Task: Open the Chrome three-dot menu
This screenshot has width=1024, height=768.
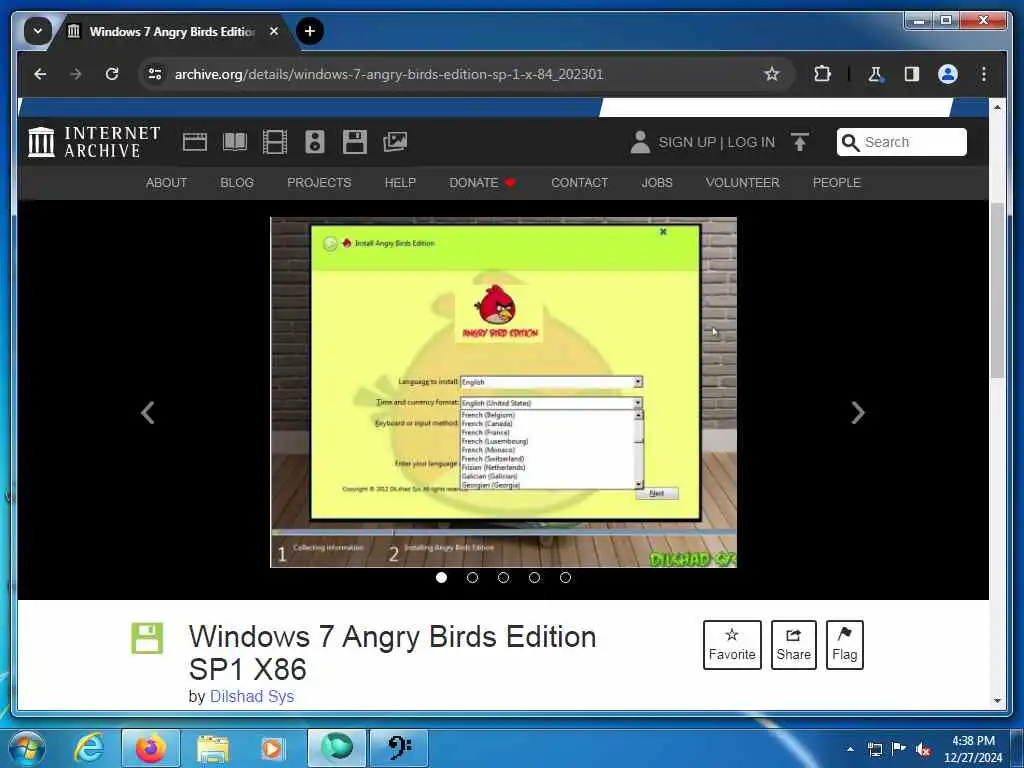Action: pyautogui.click(x=984, y=74)
